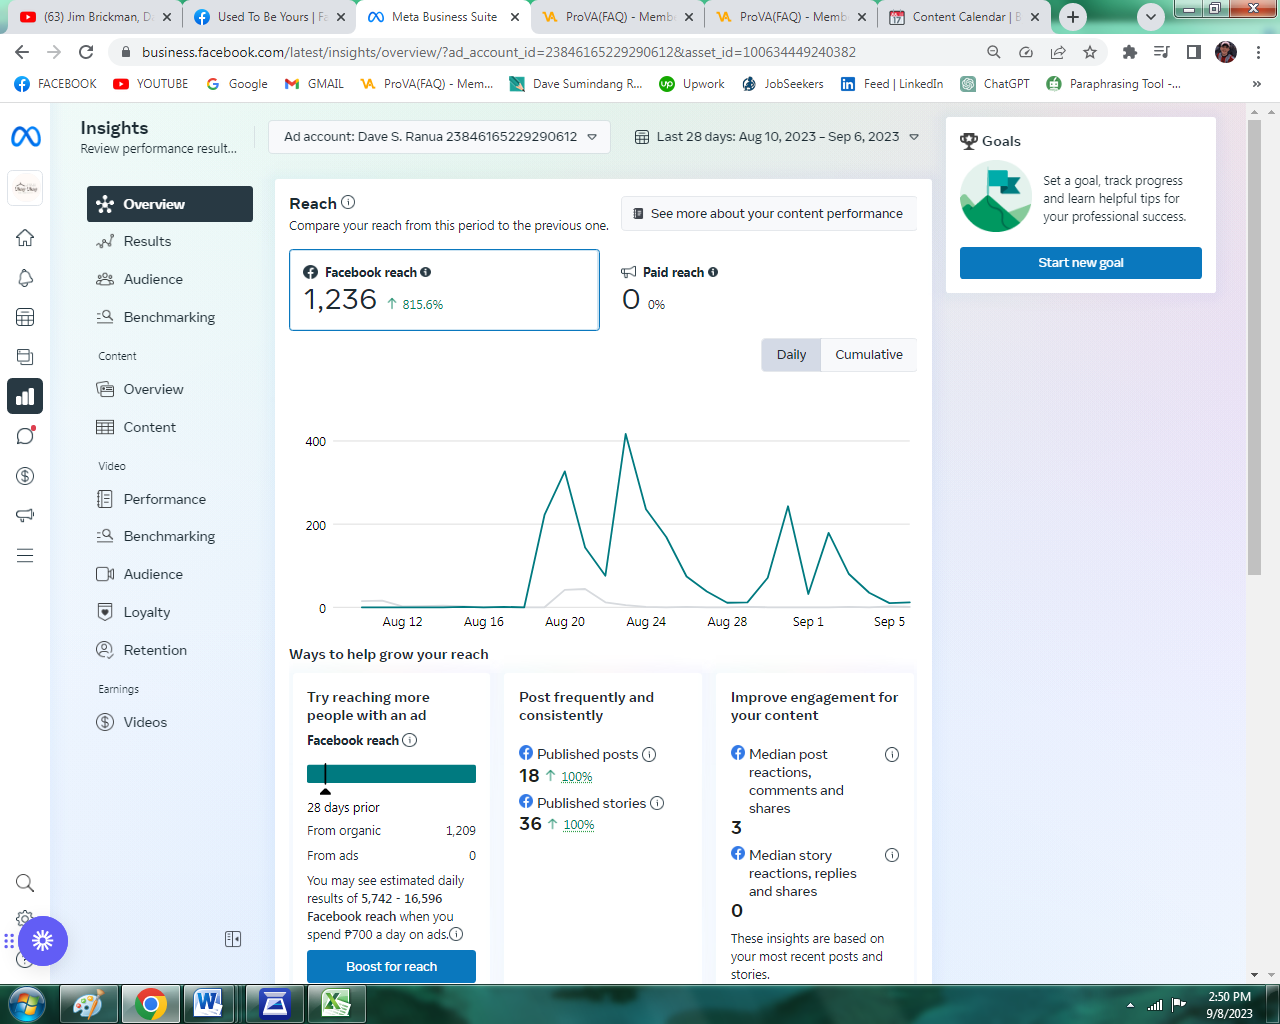Open the Home icon in left rail
The height and width of the screenshot is (1024, 1280).
25,238
